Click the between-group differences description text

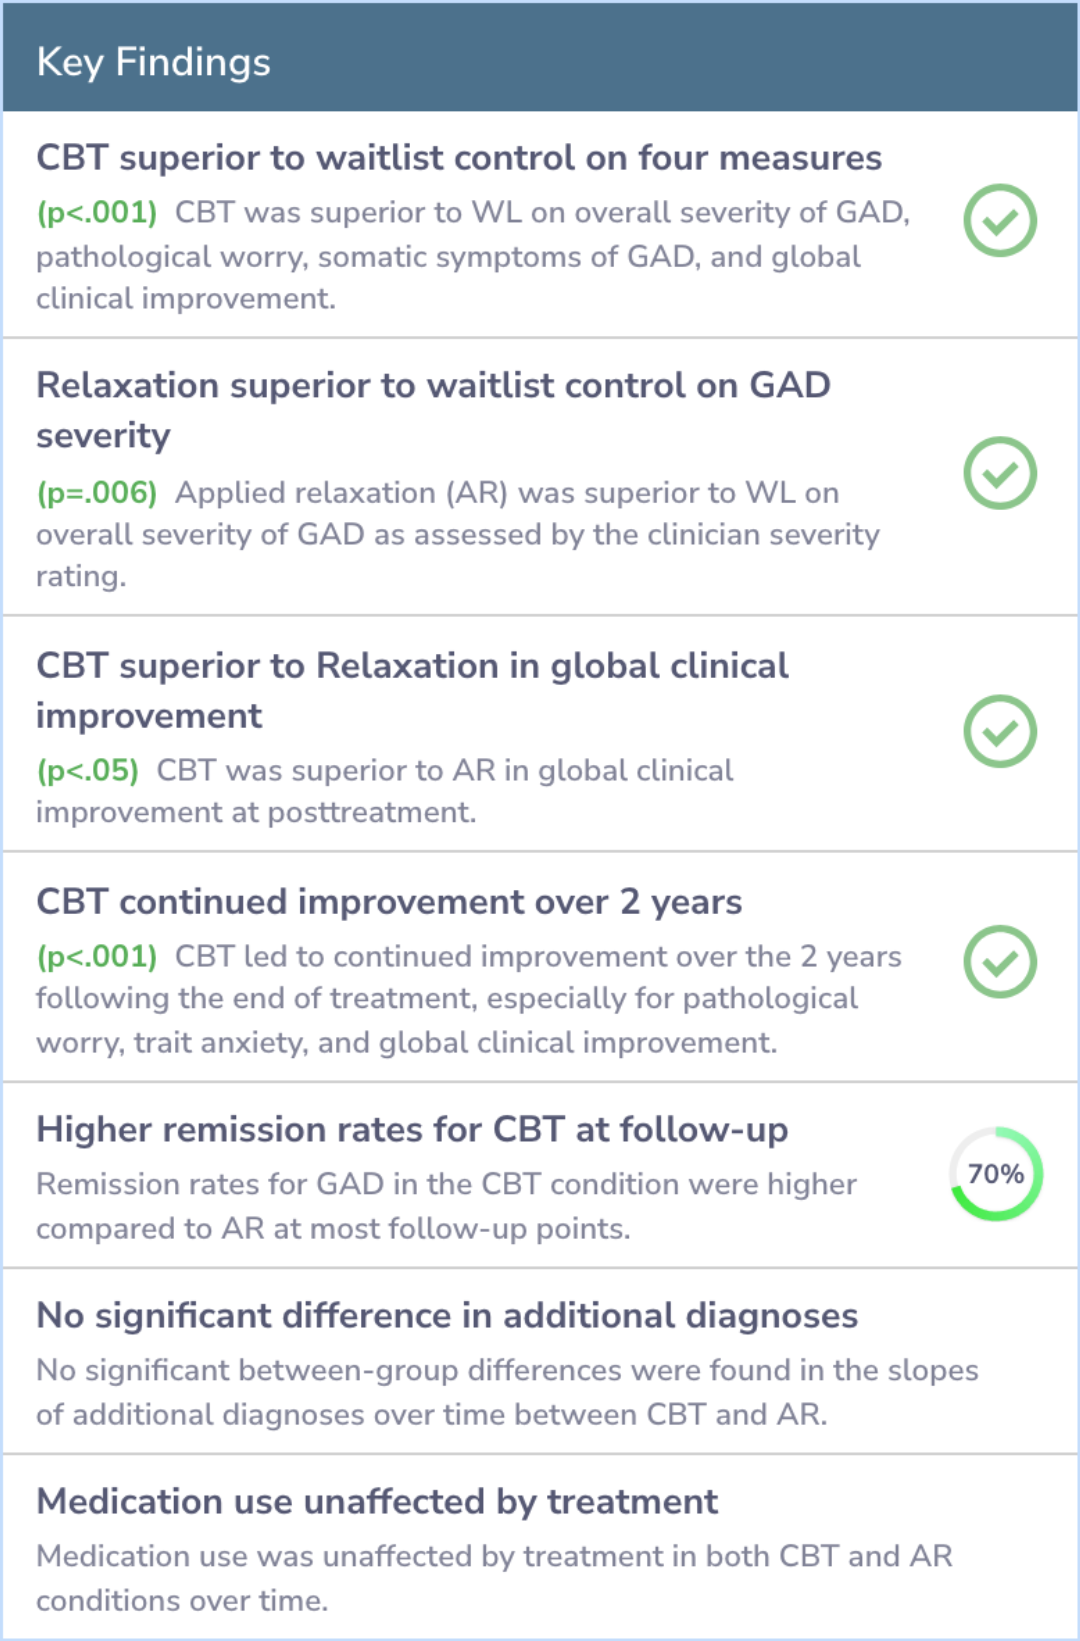click(x=507, y=1392)
